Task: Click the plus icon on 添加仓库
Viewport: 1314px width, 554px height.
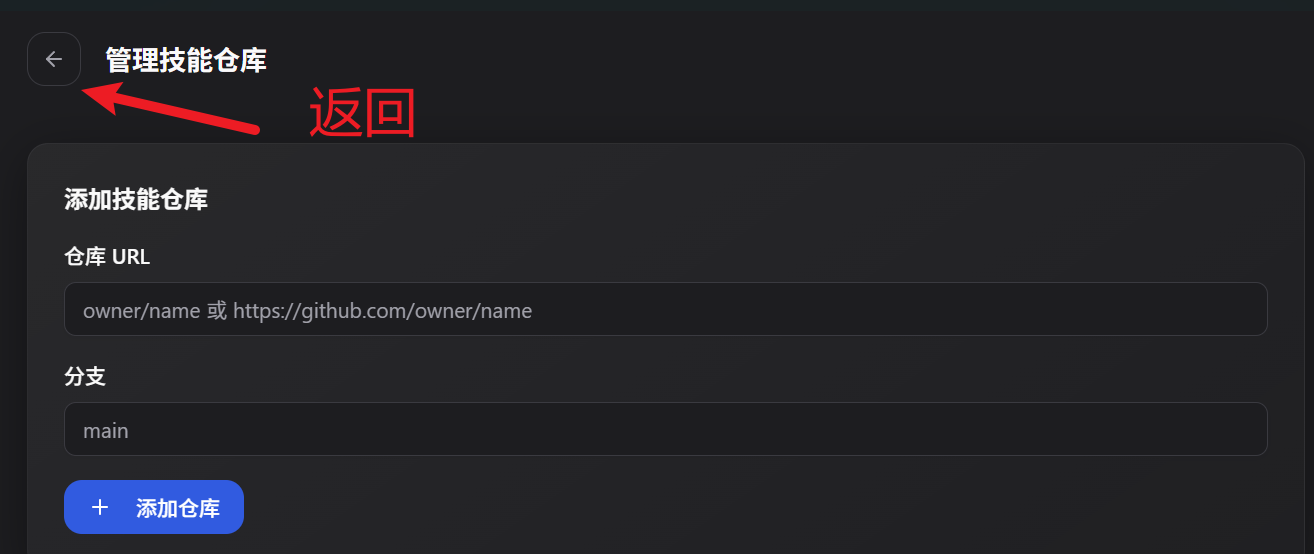Action: pos(100,508)
